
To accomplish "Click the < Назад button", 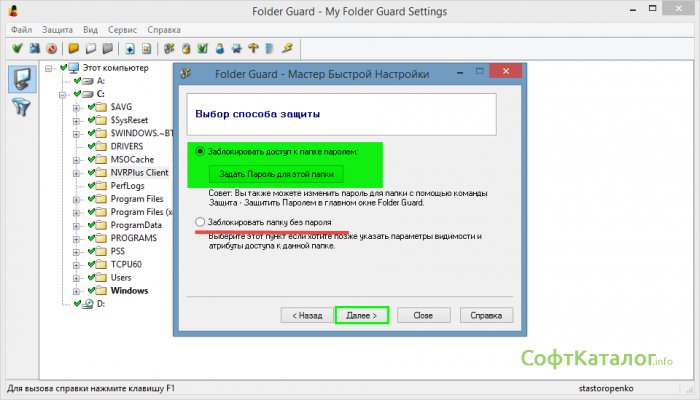I will click(307, 314).
